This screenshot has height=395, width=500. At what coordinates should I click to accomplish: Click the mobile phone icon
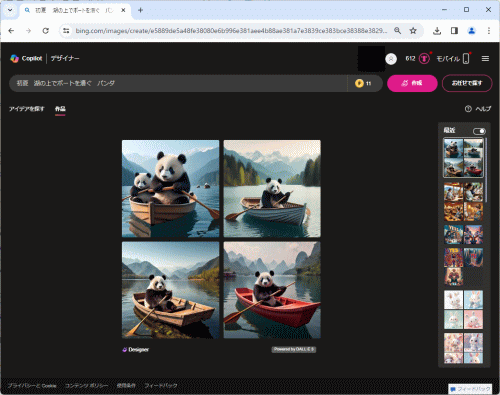(x=466, y=59)
